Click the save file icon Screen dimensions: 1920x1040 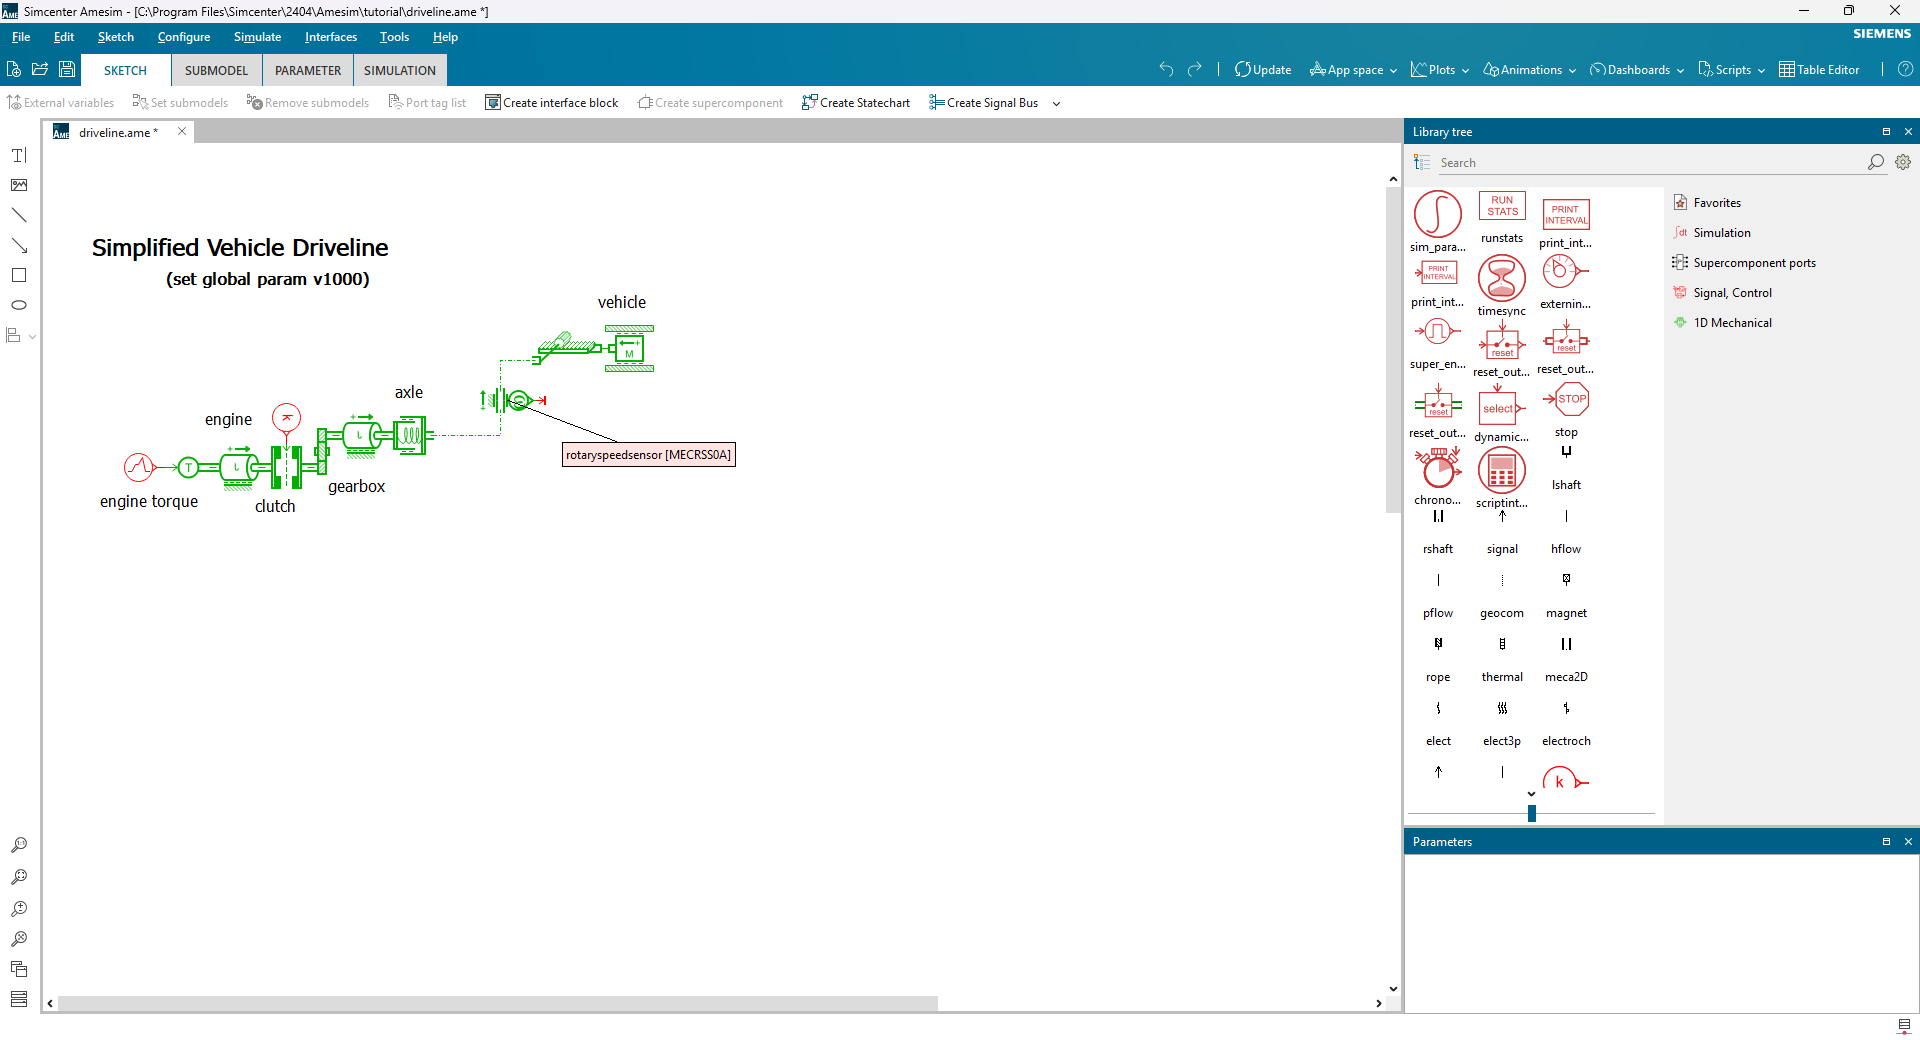pyautogui.click(x=67, y=69)
